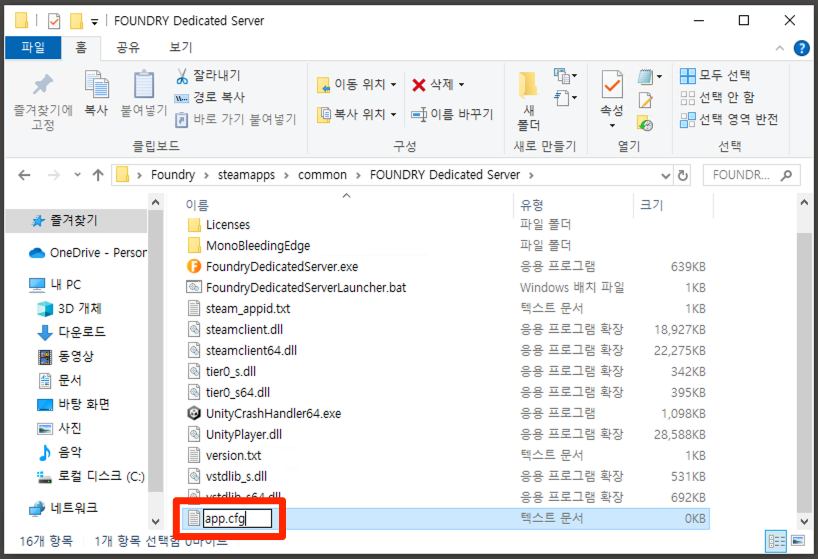This screenshot has height=559, width=818.
Task: Click the 유형 (Type) column header
Action: [532, 205]
